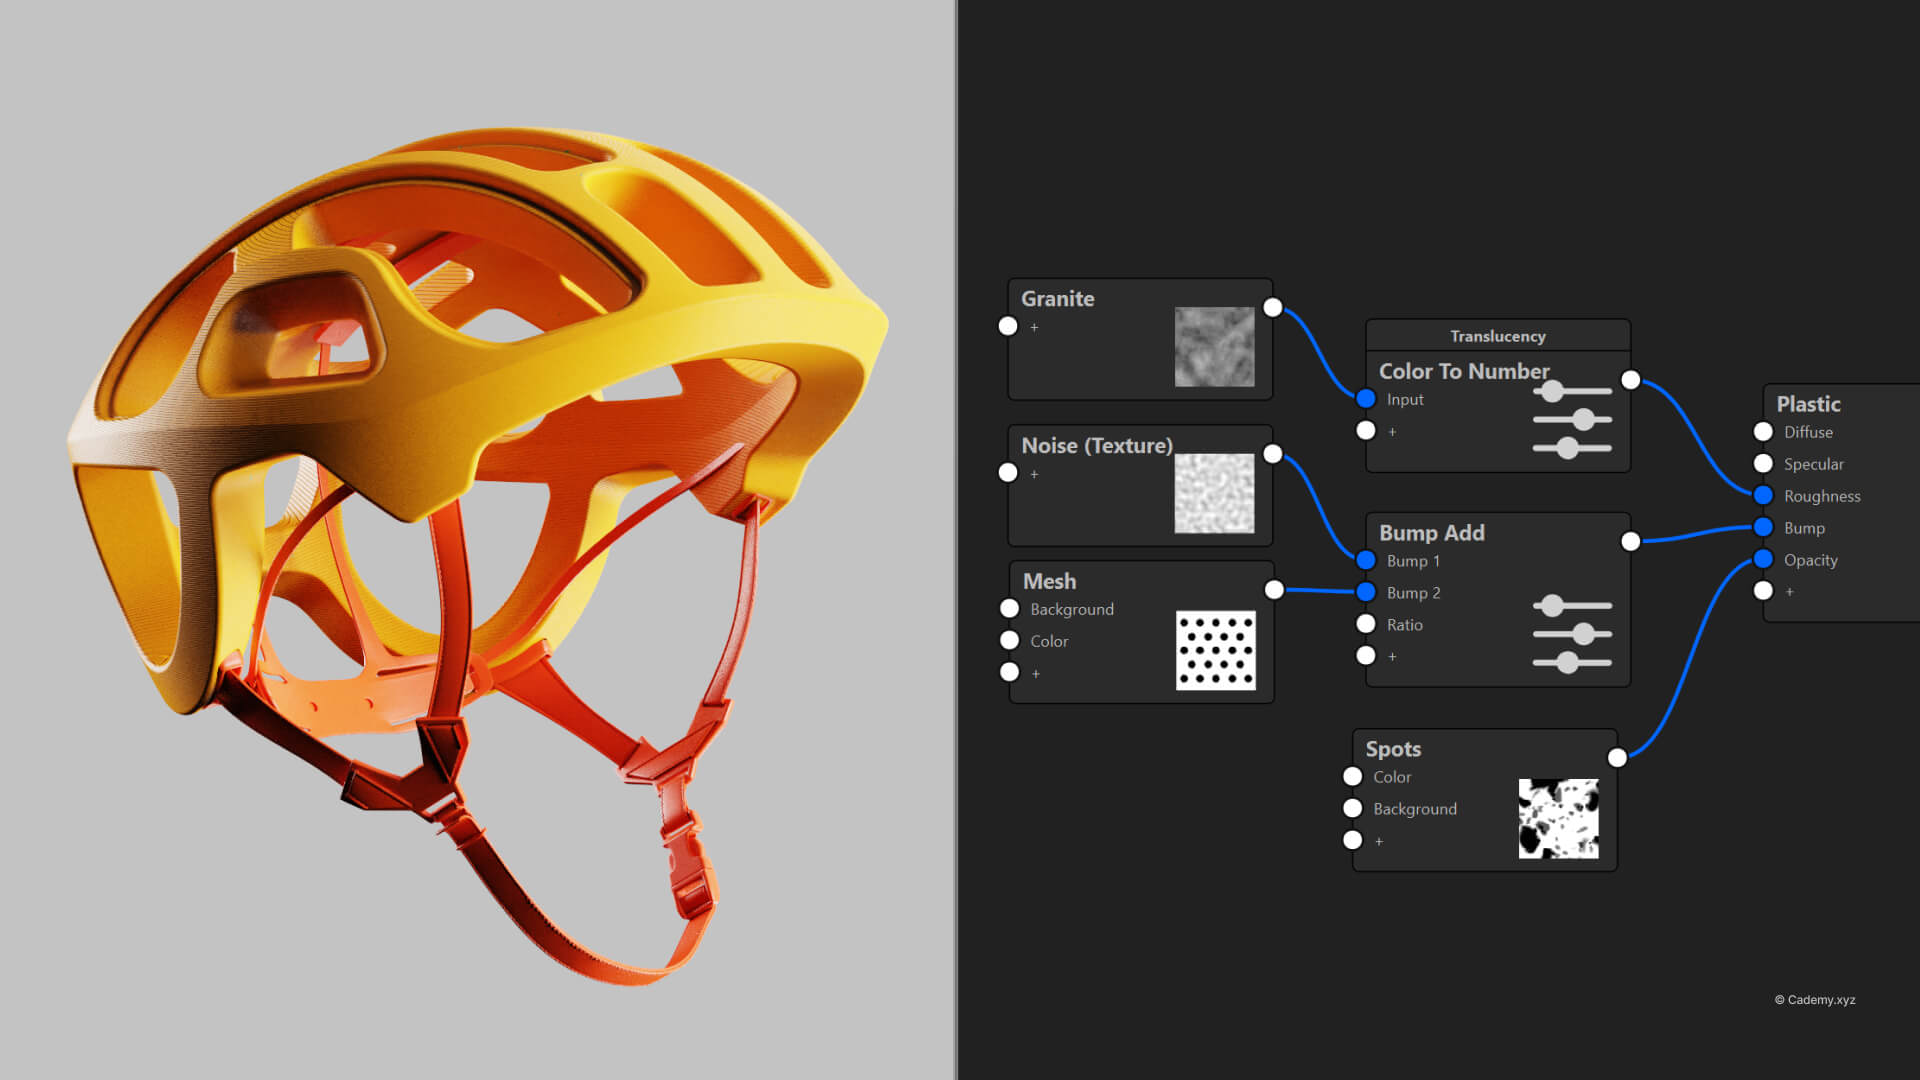Click the Spots Color input socket
The width and height of the screenshot is (1920, 1080).
point(1353,777)
